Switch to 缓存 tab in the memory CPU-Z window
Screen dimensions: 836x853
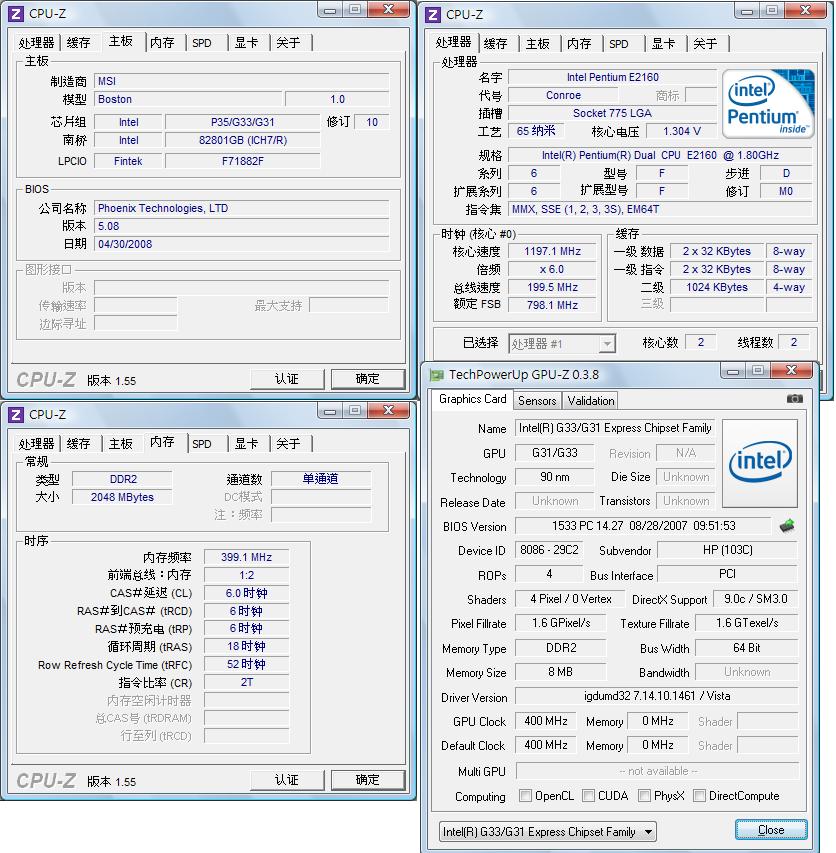pos(78,444)
